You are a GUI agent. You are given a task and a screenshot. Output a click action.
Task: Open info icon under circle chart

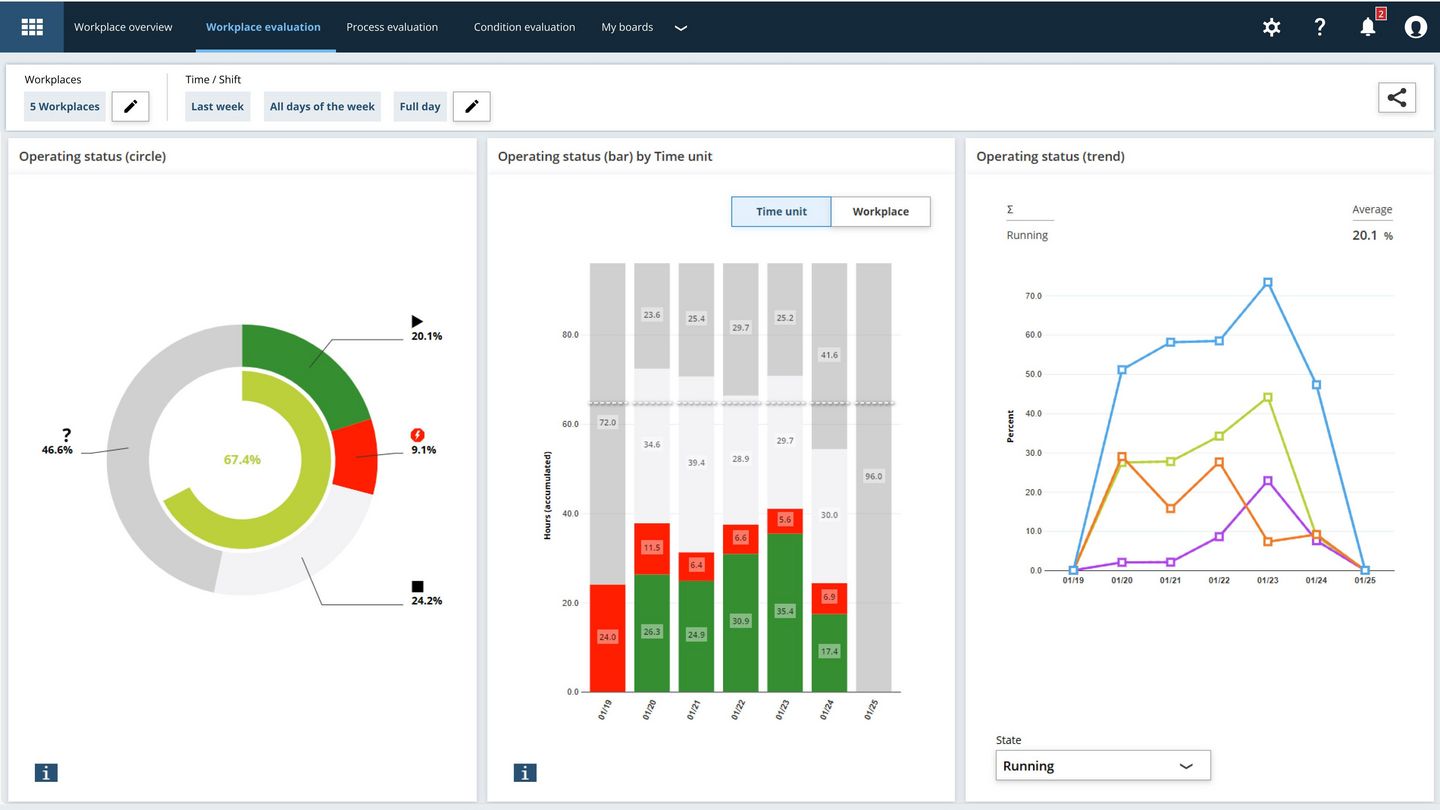(46, 772)
